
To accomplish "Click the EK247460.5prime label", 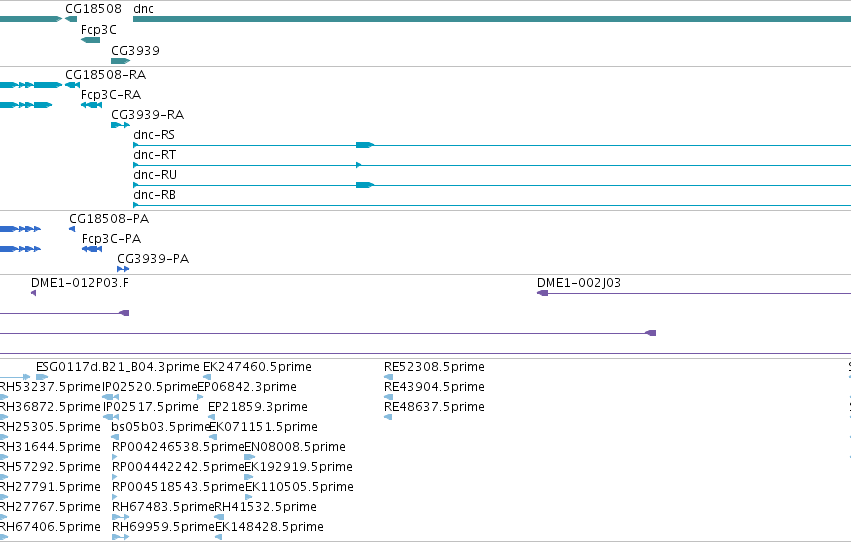I will click(257, 367).
